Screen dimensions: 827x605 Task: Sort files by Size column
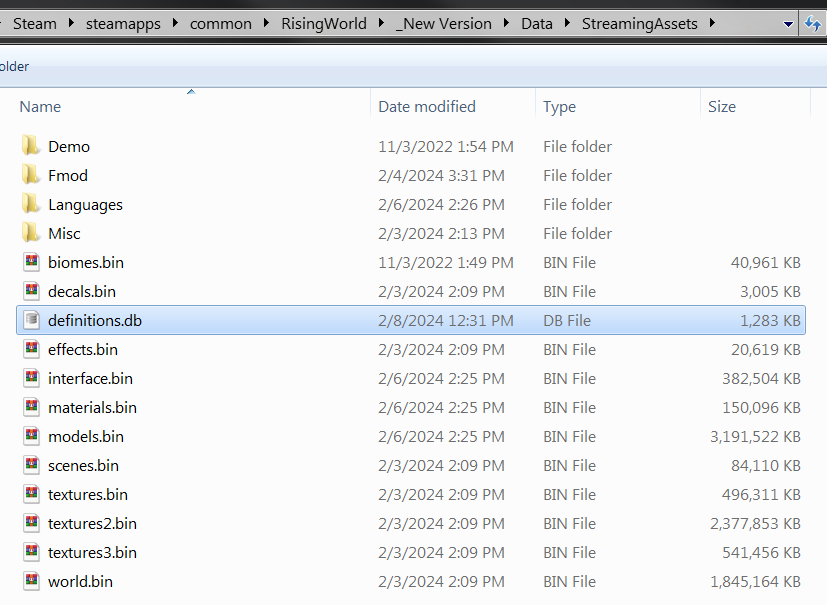pos(722,107)
